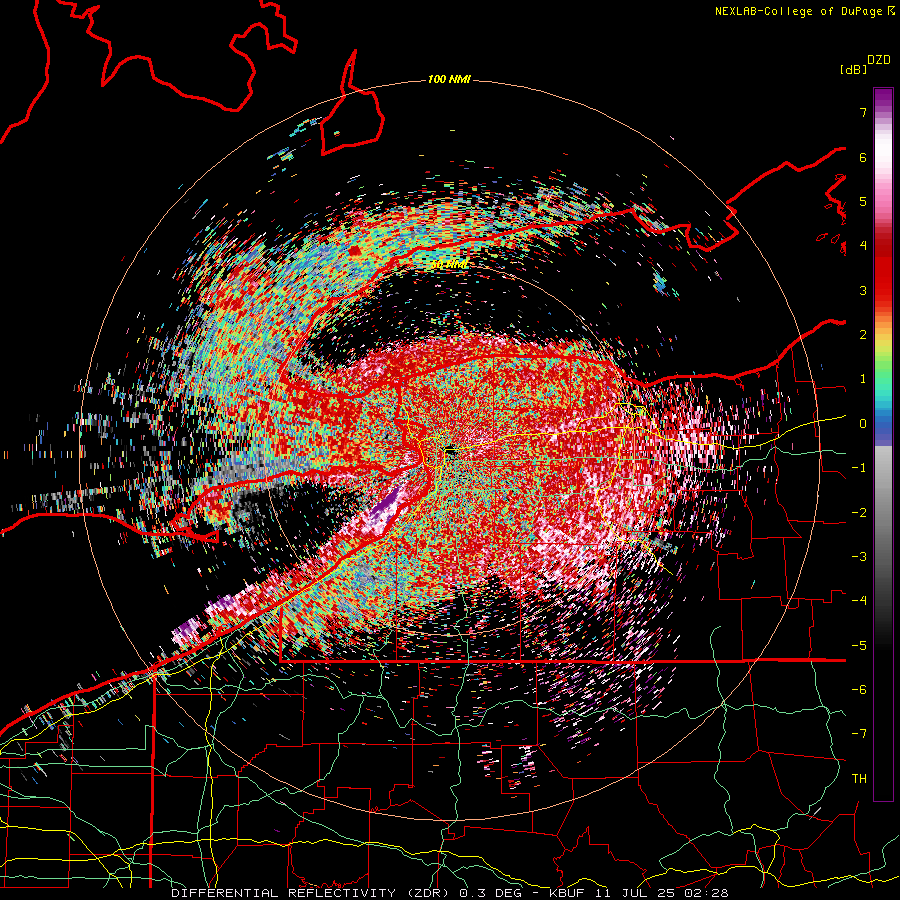The height and width of the screenshot is (900, 900).
Task: Click the 5 value on the color scale
Action: tap(863, 201)
